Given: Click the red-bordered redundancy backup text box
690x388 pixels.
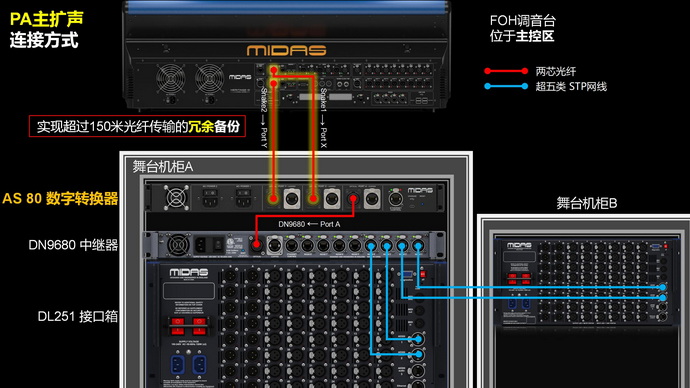Looking at the screenshot, I should 137,126.
